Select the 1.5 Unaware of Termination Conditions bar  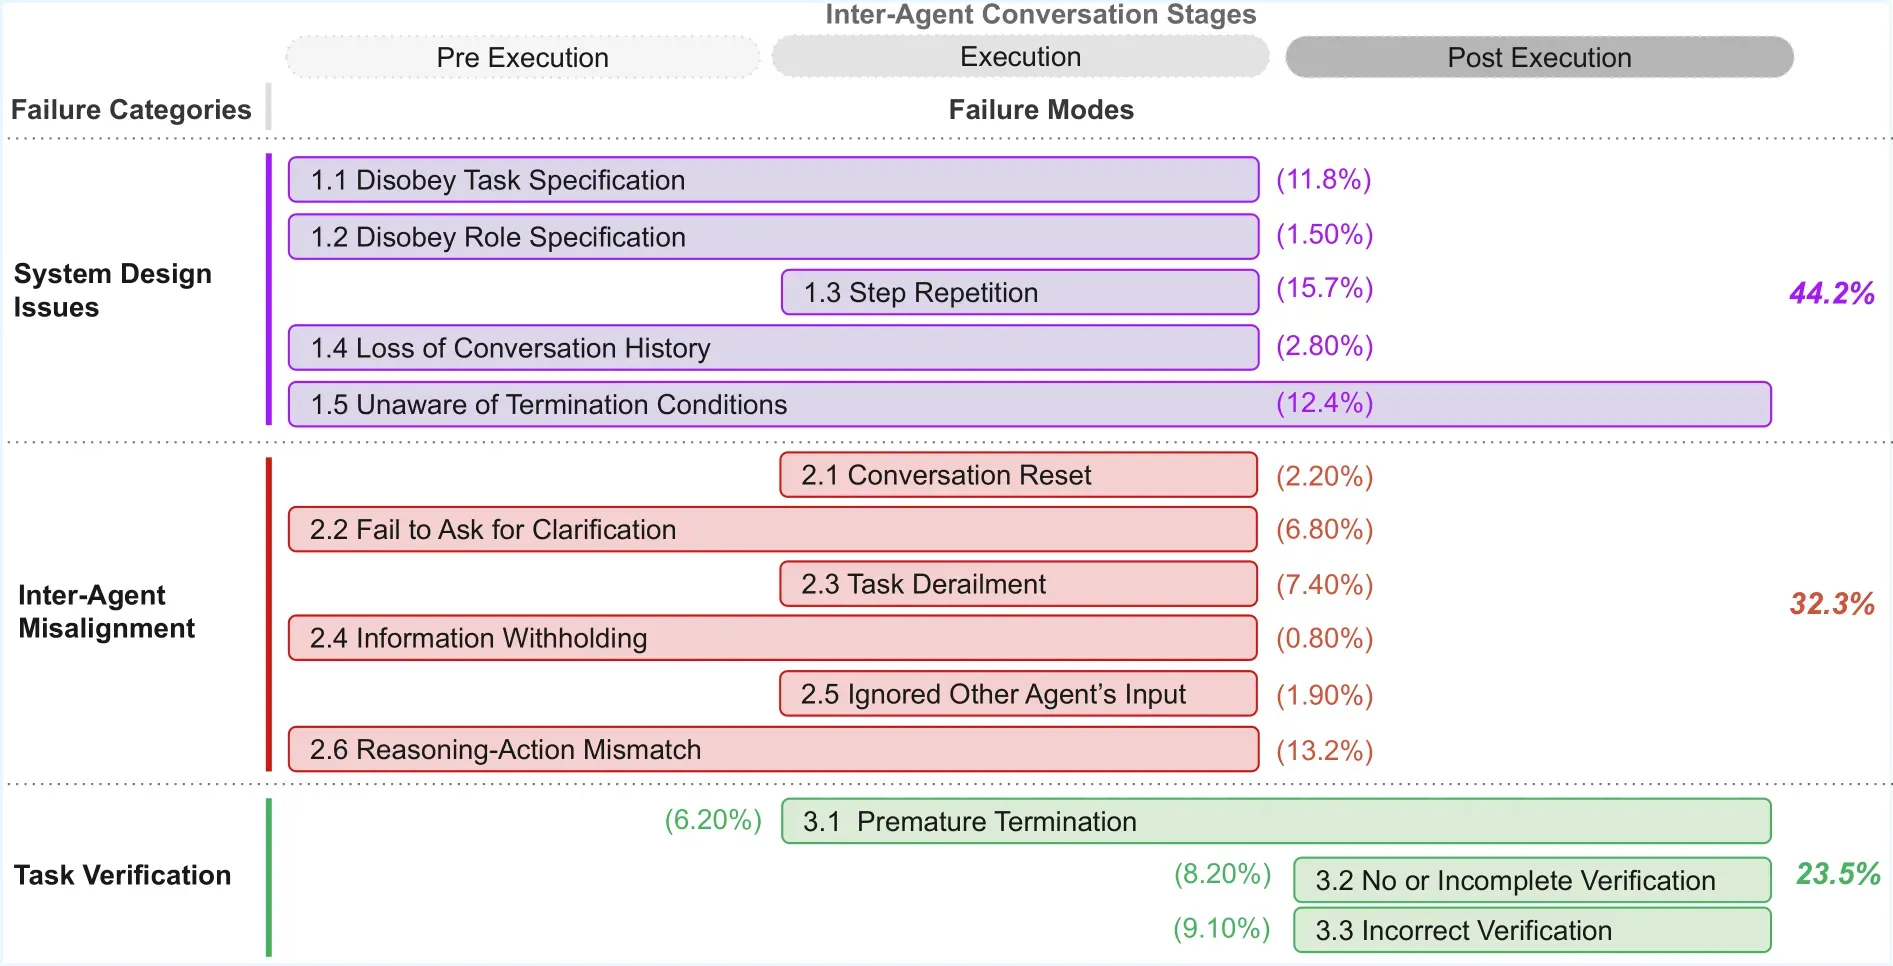coord(1029,404)
